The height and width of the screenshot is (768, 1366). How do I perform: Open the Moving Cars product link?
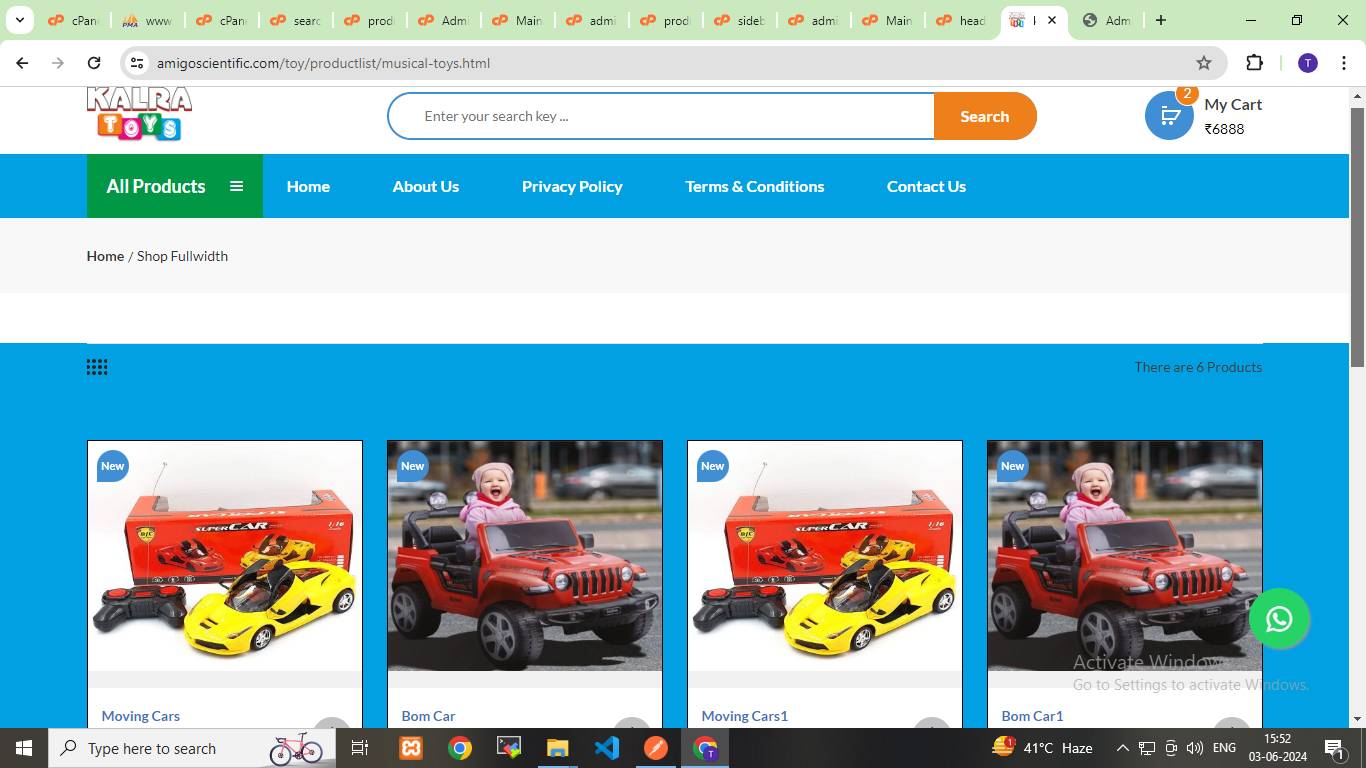tap(141, 716)
